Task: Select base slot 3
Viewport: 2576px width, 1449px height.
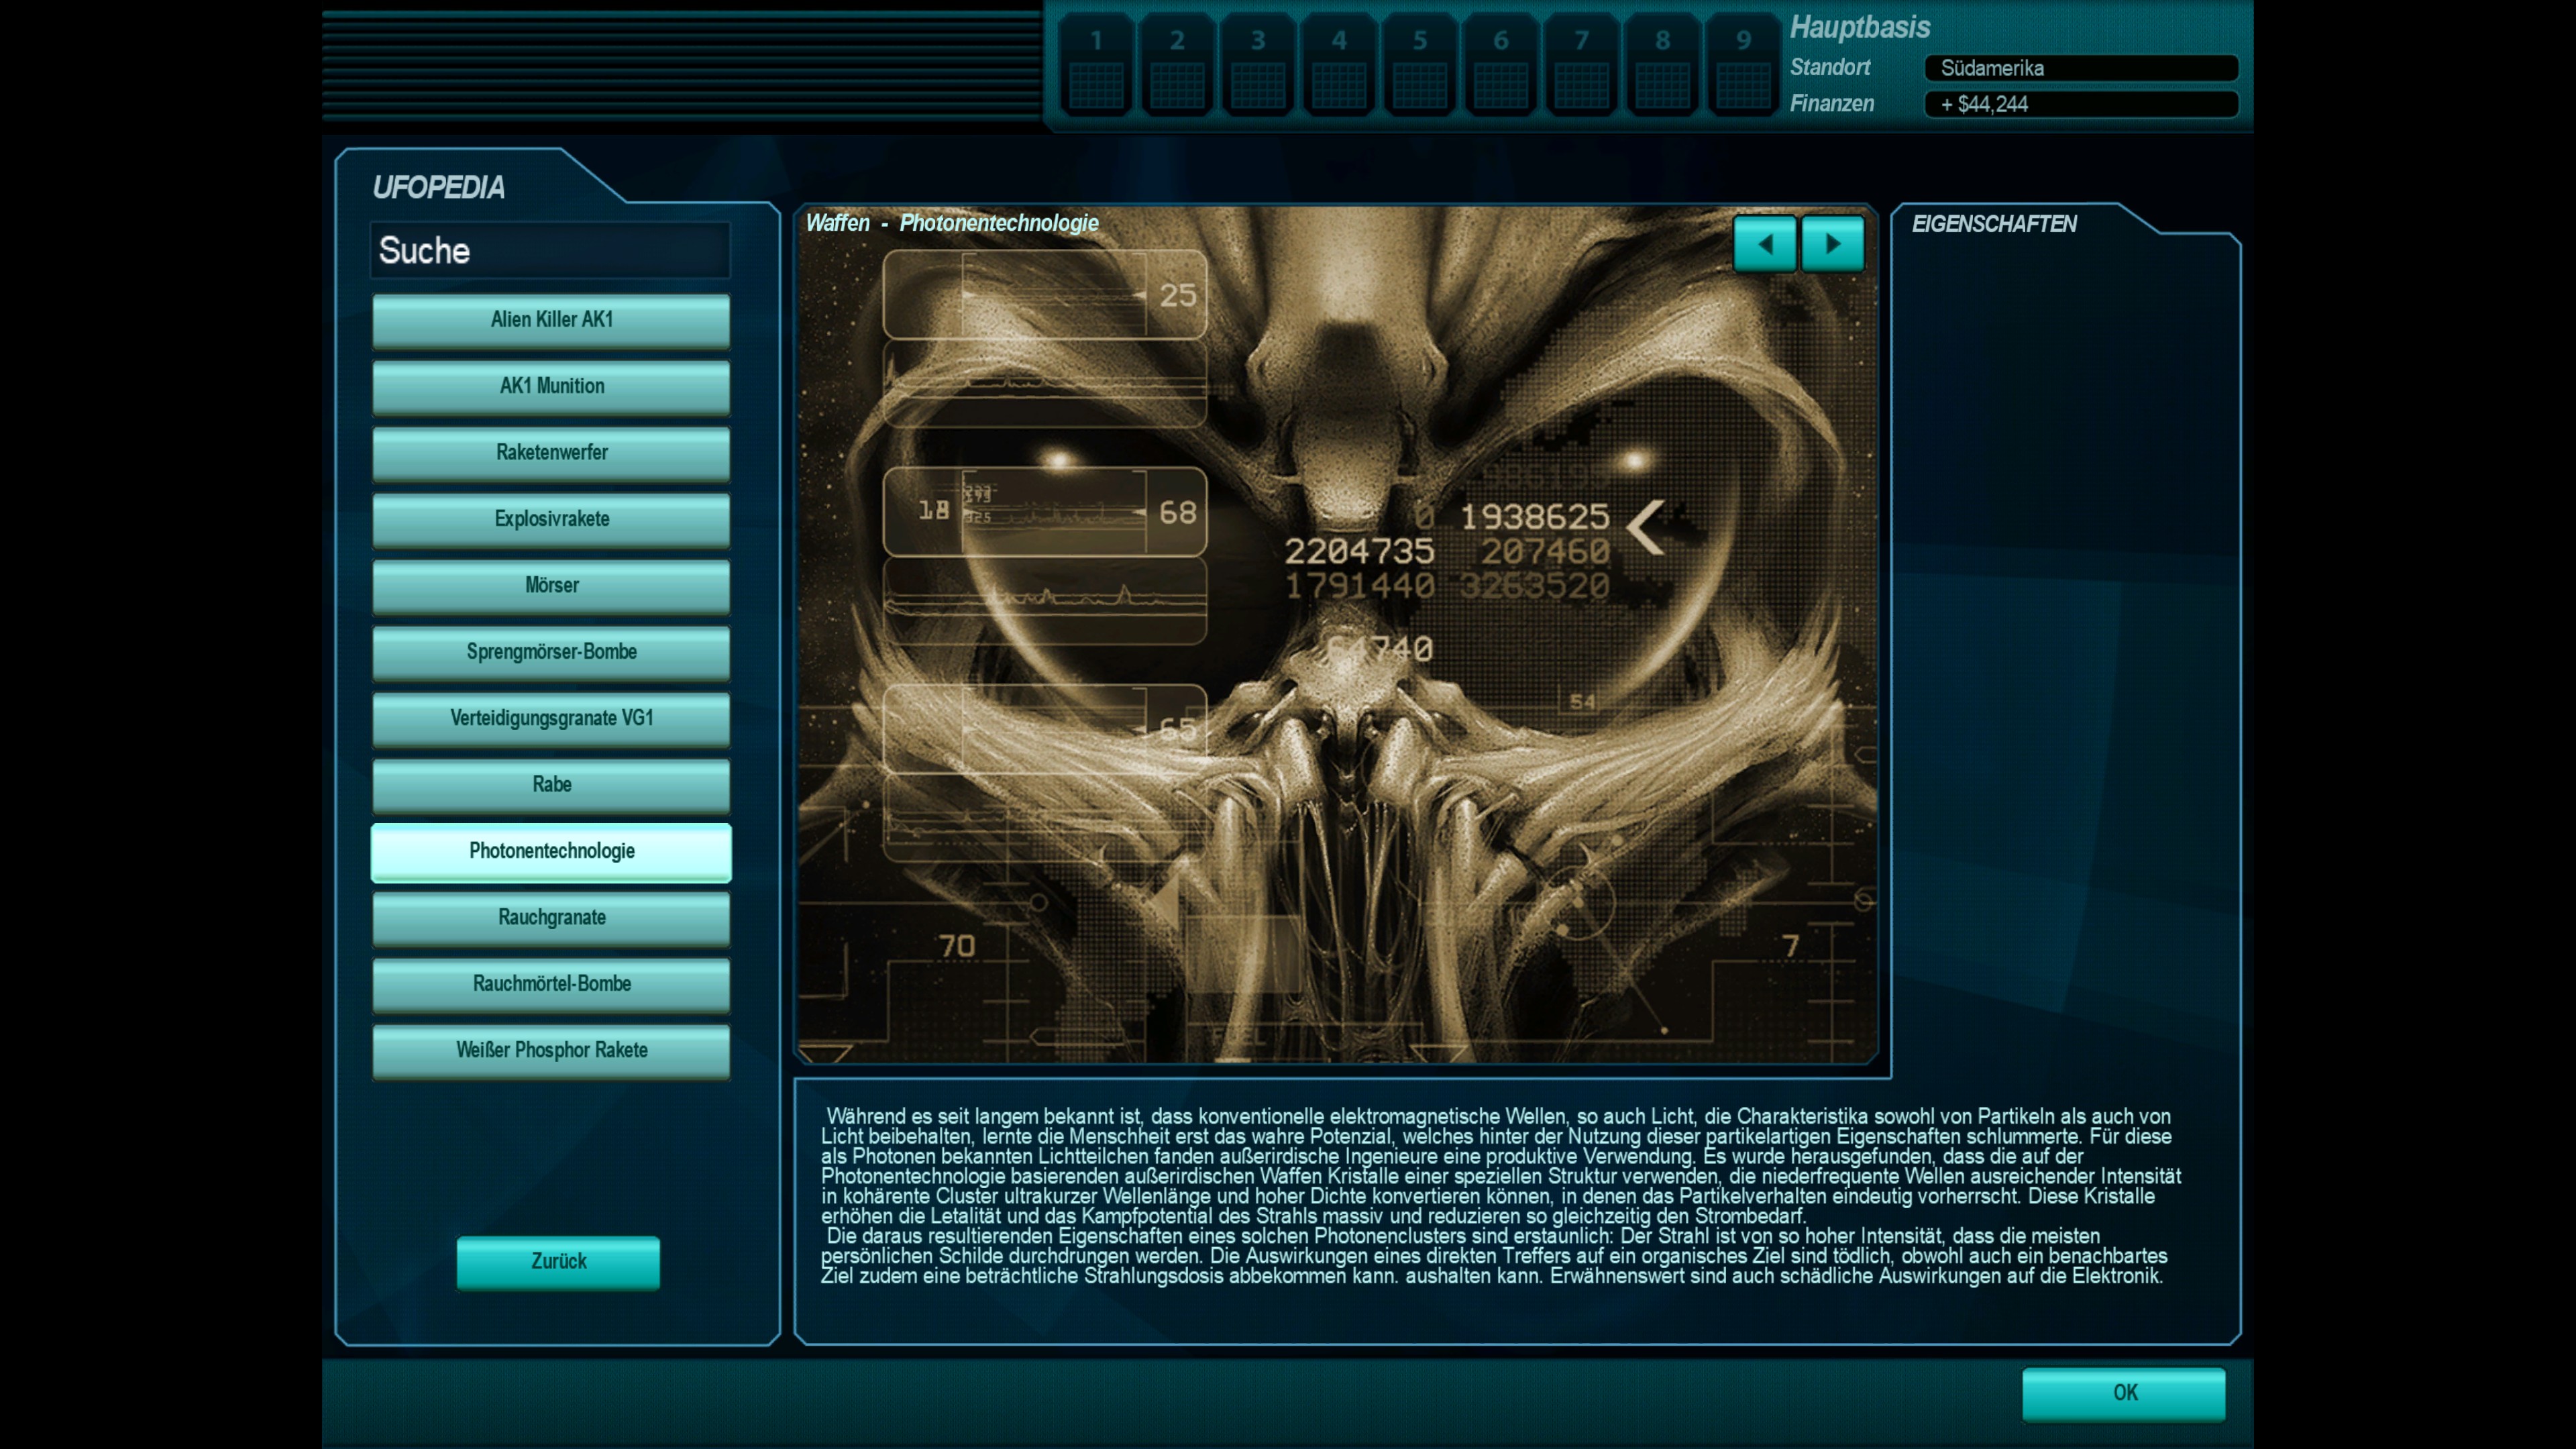Action: tap(1258, 64)
